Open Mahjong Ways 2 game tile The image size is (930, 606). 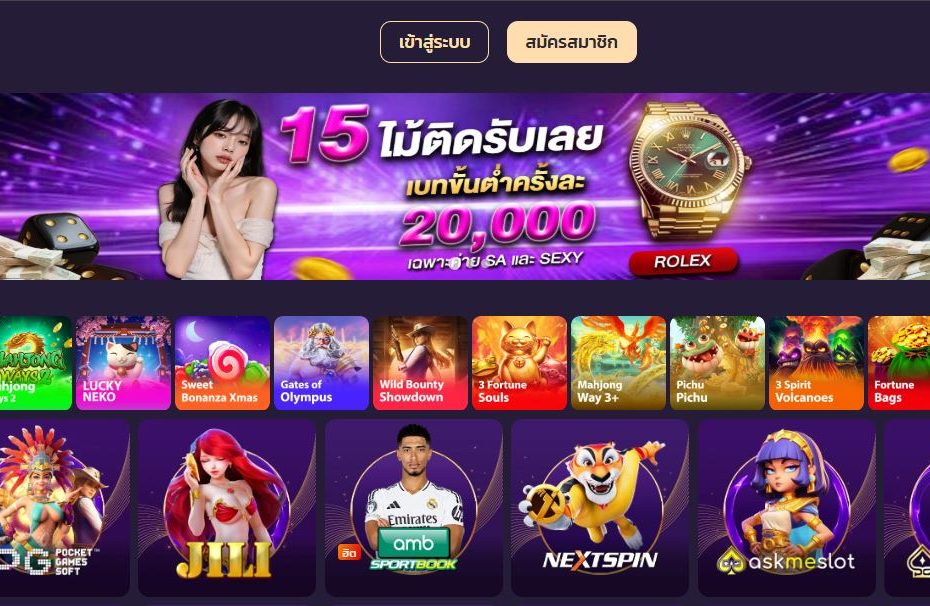pos(36,363)
